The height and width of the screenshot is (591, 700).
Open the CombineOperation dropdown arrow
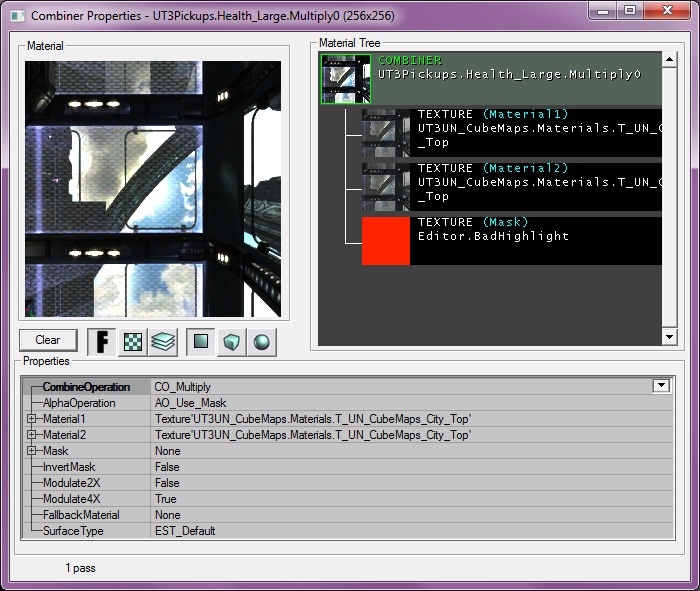(660, 386)
